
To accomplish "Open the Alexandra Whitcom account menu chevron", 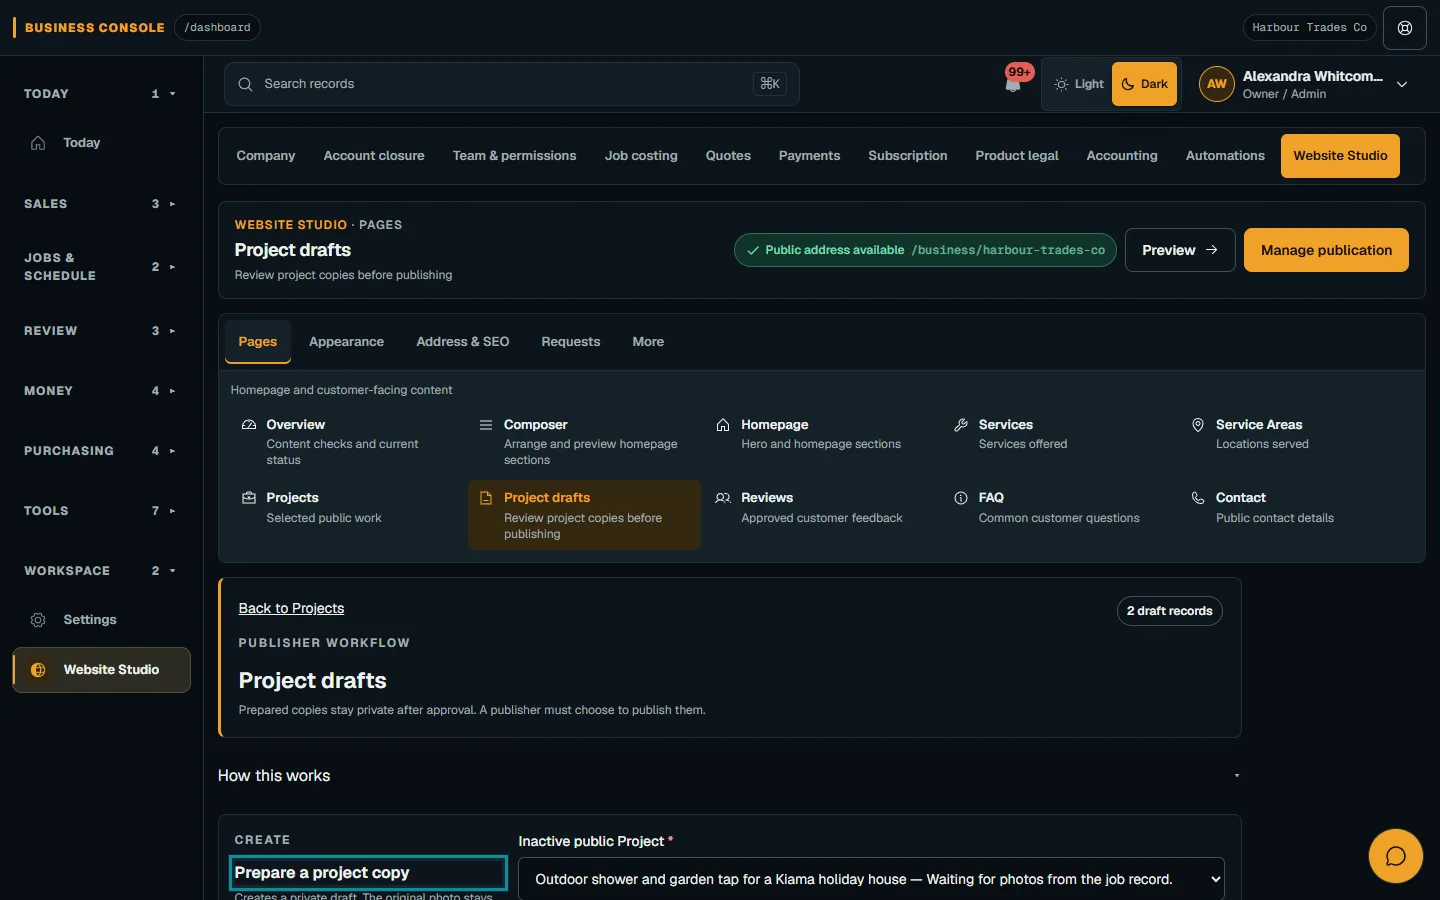I will pyautogui.click(x=1402, y=85).
